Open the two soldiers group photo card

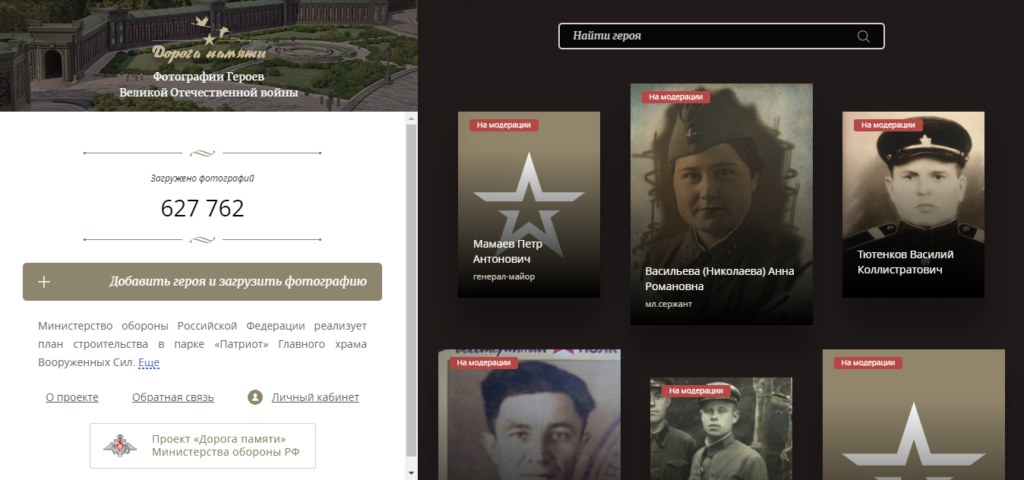pyautogui.click(x=721, y=429)
